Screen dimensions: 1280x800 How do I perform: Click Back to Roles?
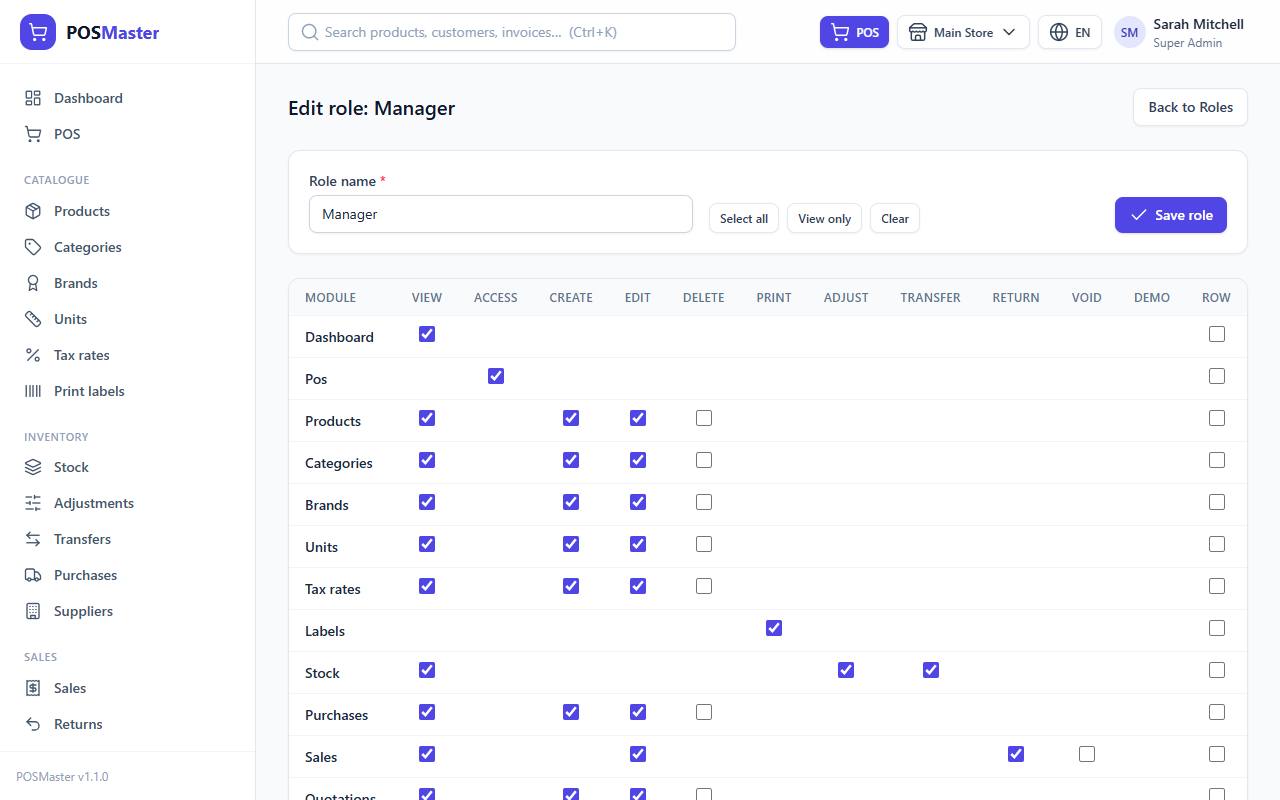1190,107
